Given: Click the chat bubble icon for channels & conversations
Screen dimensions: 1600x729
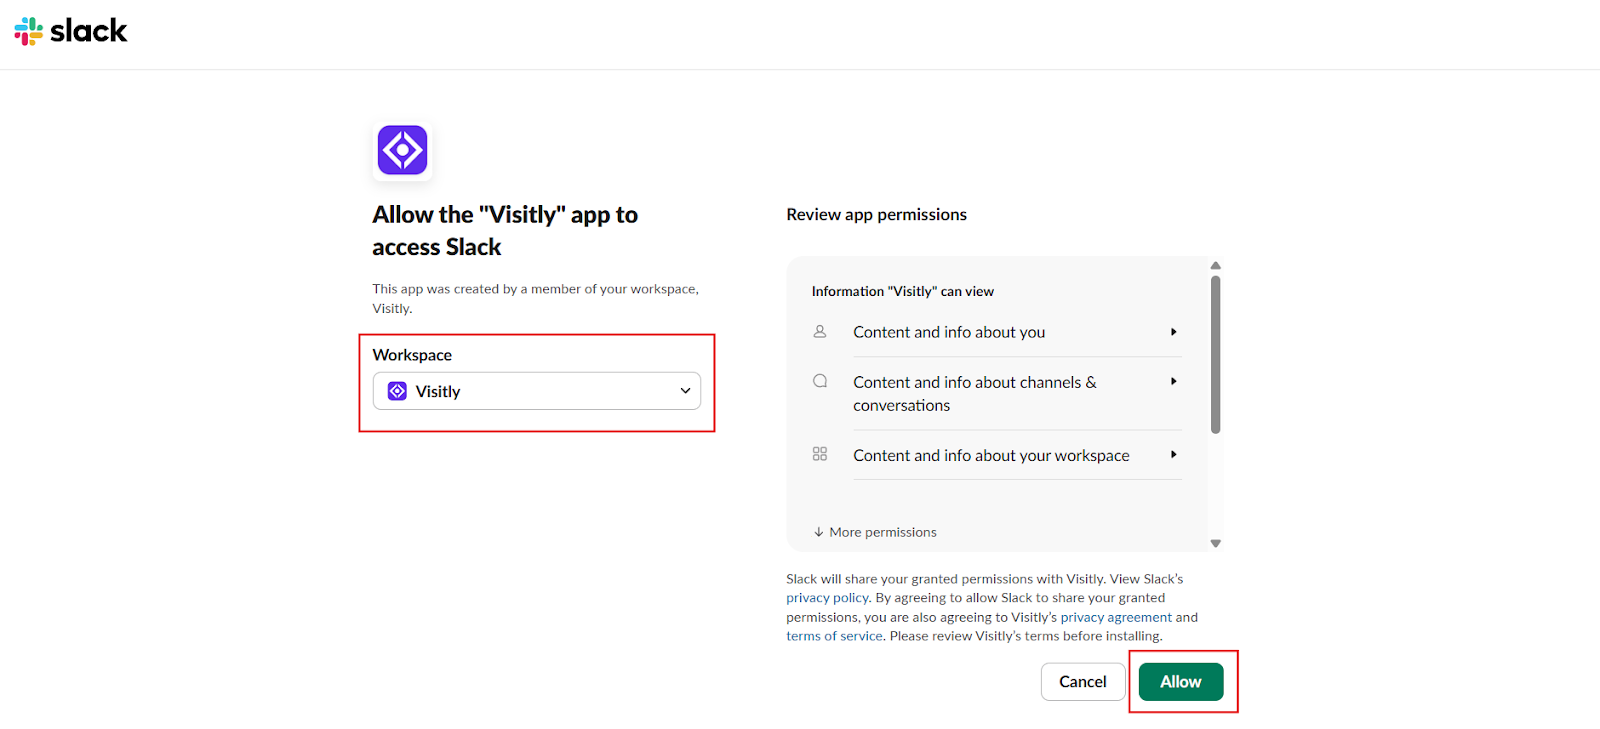Looking at the screenshot, I should pos(820,381).
